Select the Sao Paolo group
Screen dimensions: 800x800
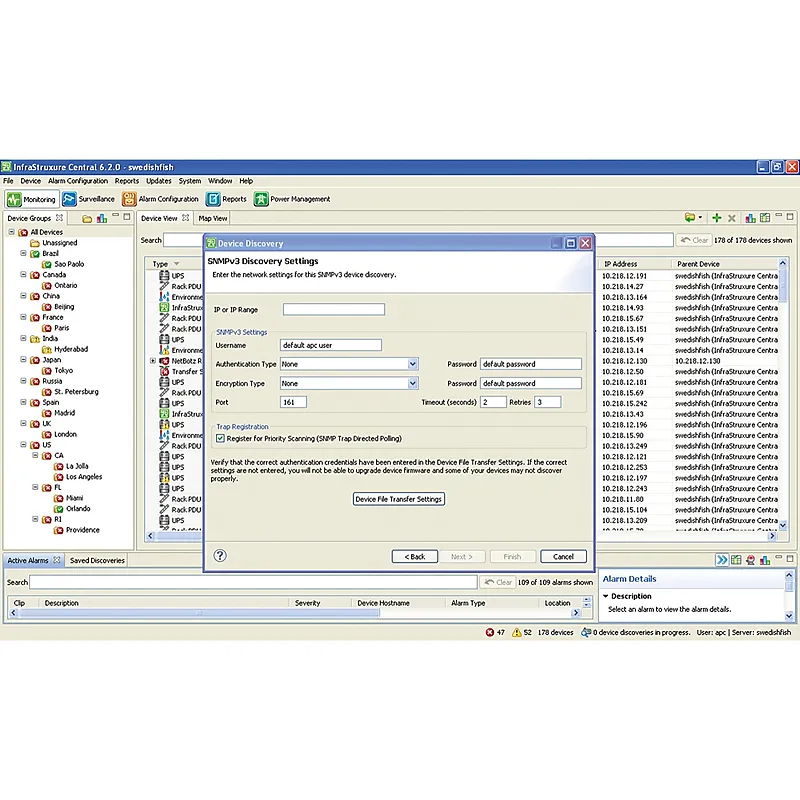point(69,264)
